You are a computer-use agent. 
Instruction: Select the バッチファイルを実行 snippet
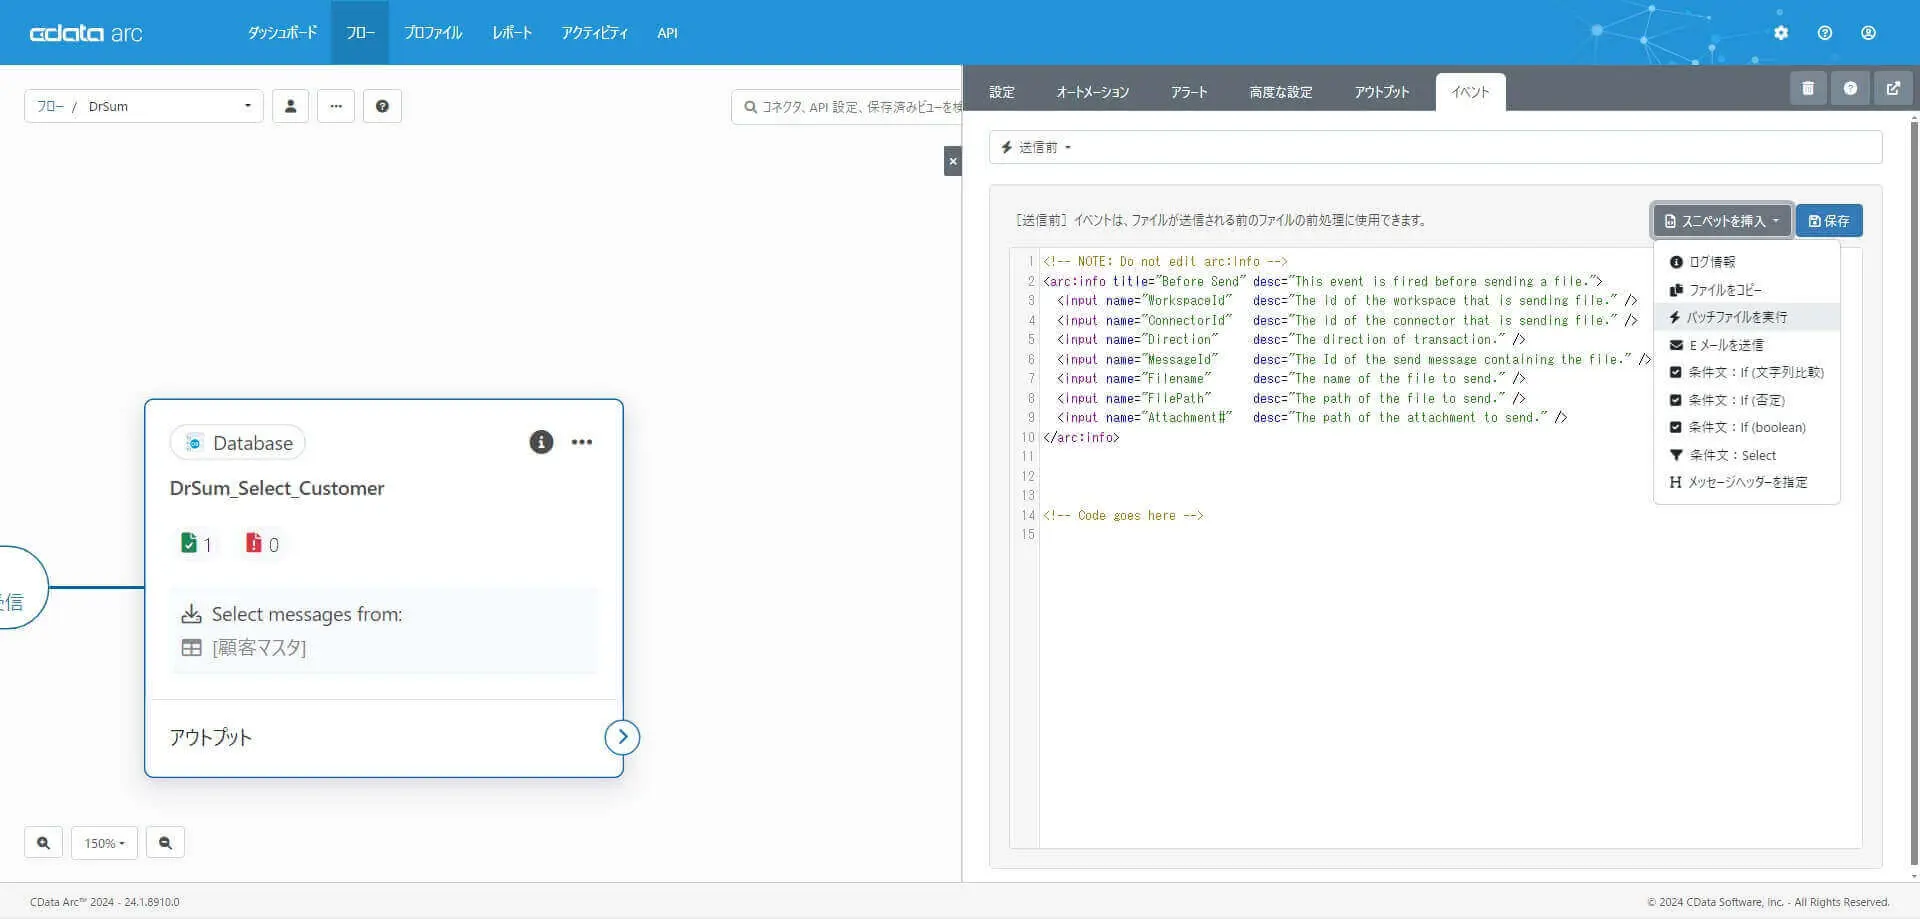[1736, 317]
